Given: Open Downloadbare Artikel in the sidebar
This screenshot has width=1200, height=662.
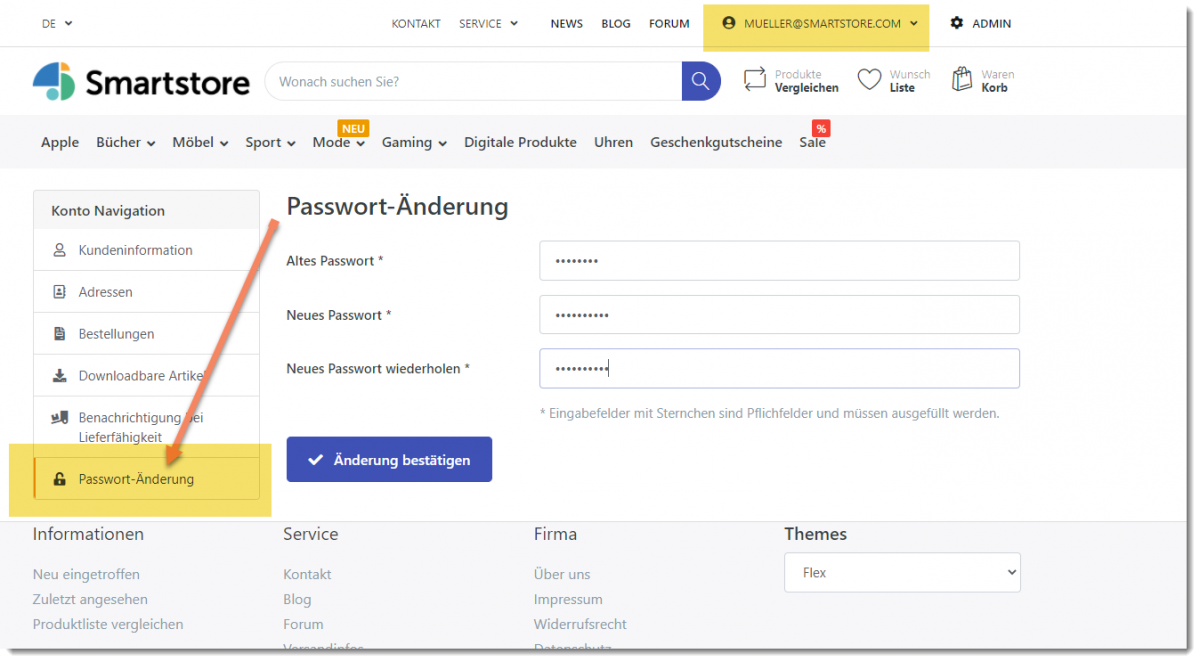Looking at the screenshot, I should (140, 376).
